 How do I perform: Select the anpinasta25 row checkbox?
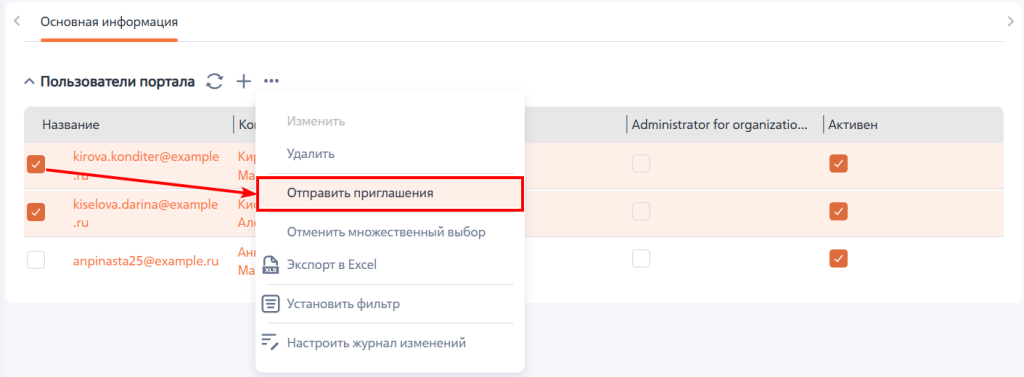(36, 260)
